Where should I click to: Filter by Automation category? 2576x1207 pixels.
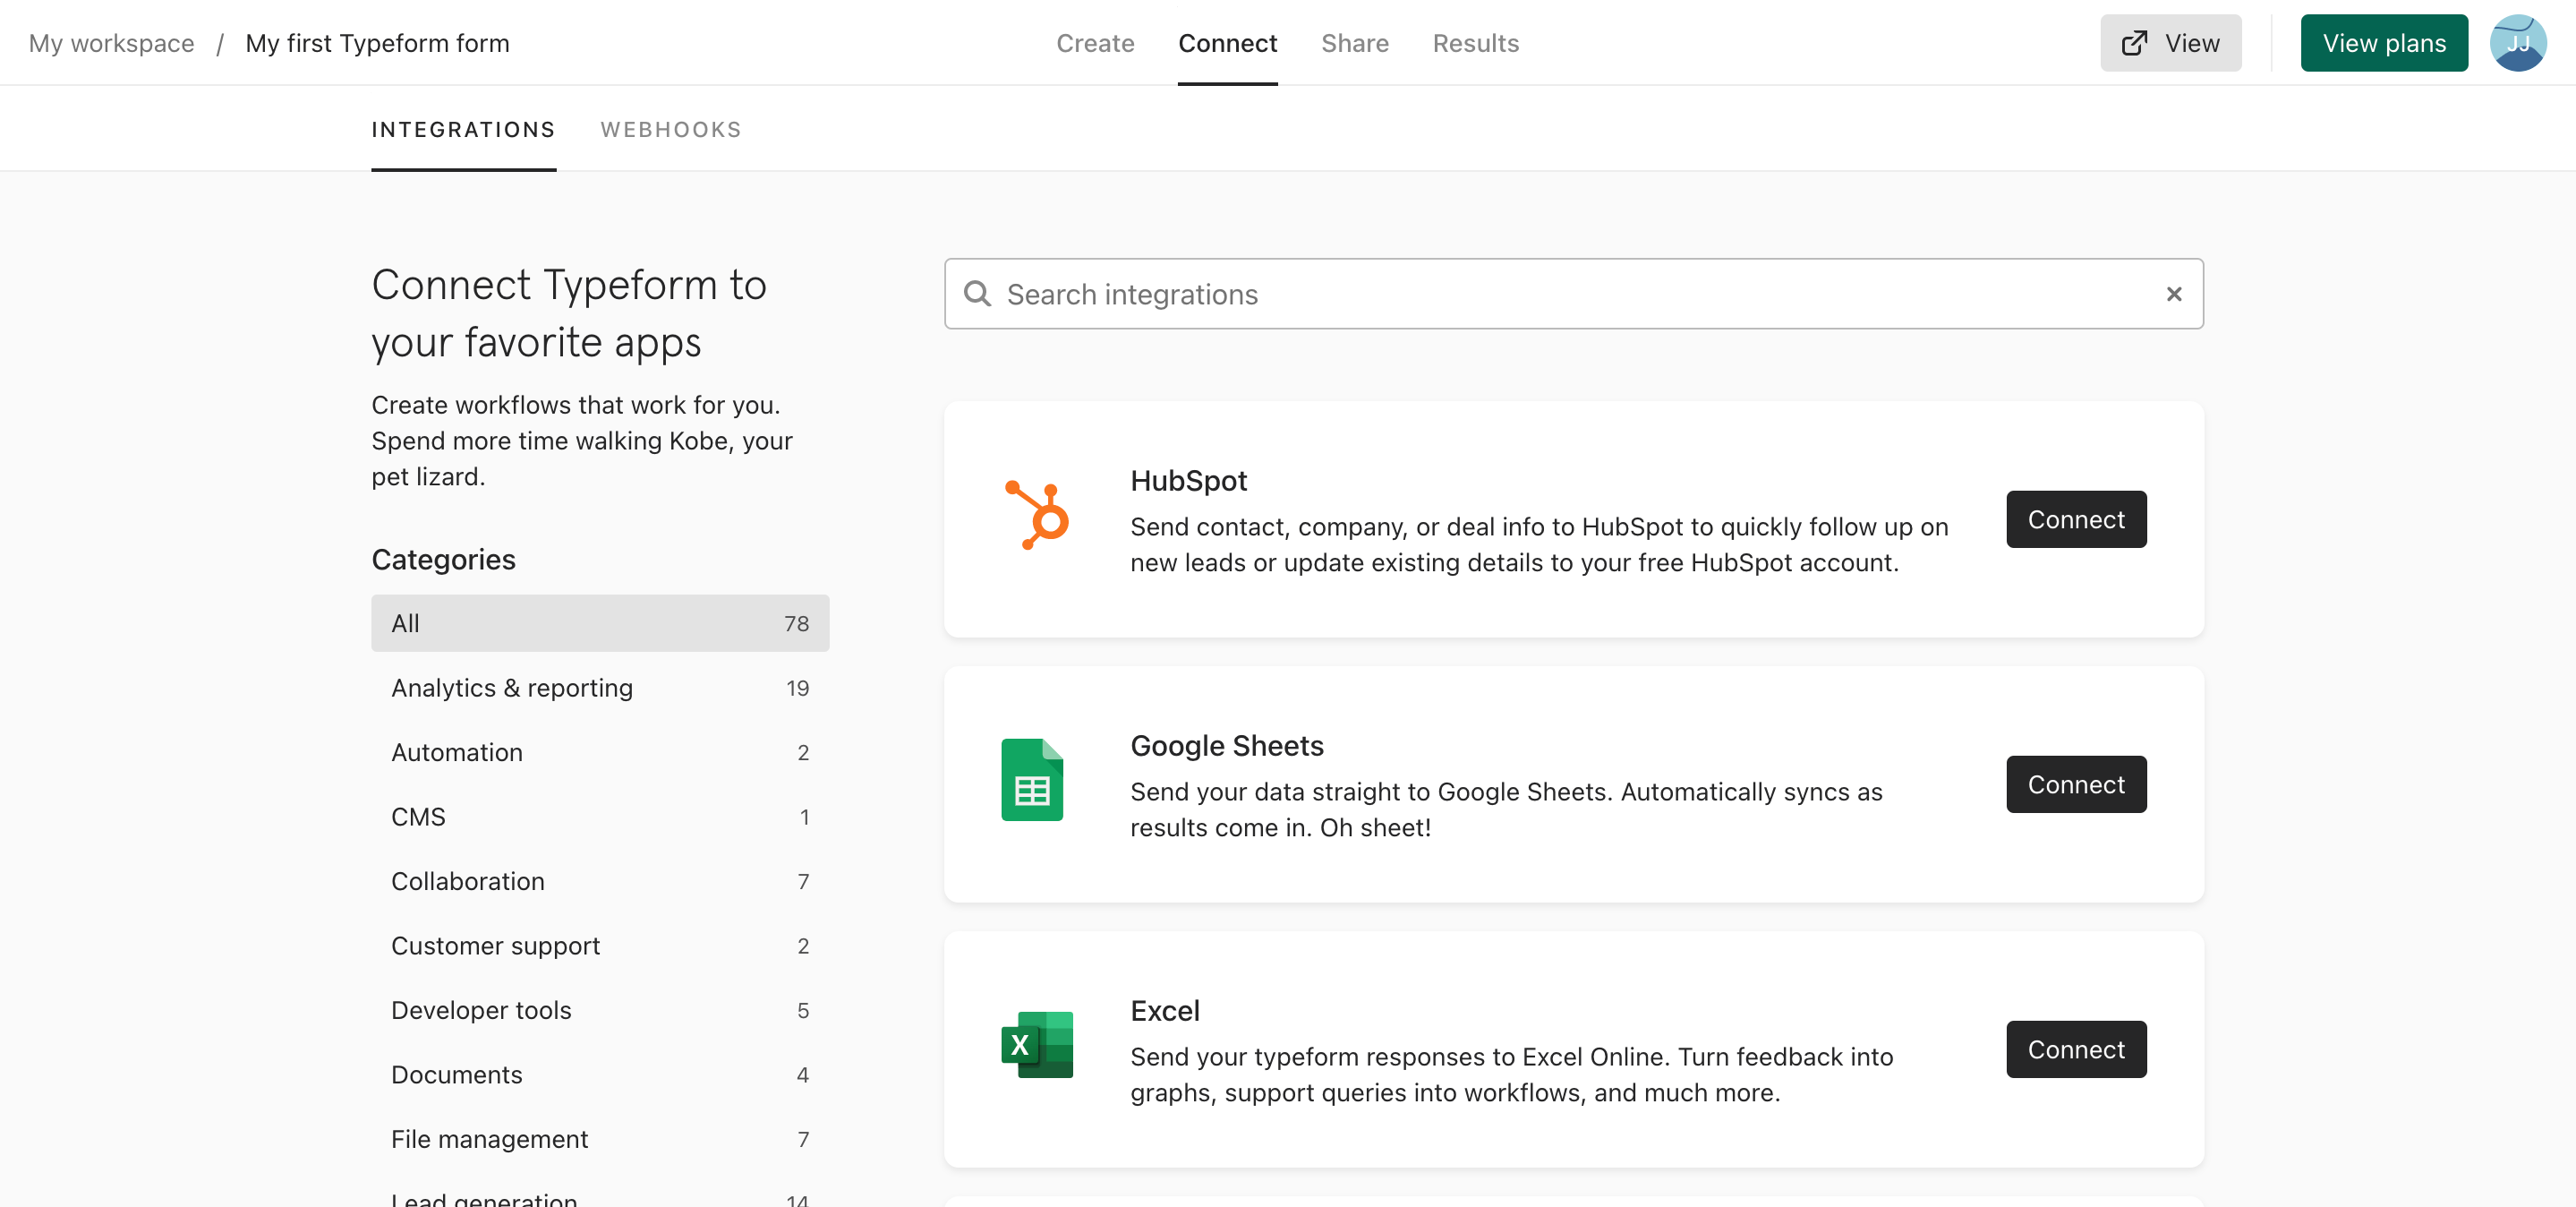(599, 752)
